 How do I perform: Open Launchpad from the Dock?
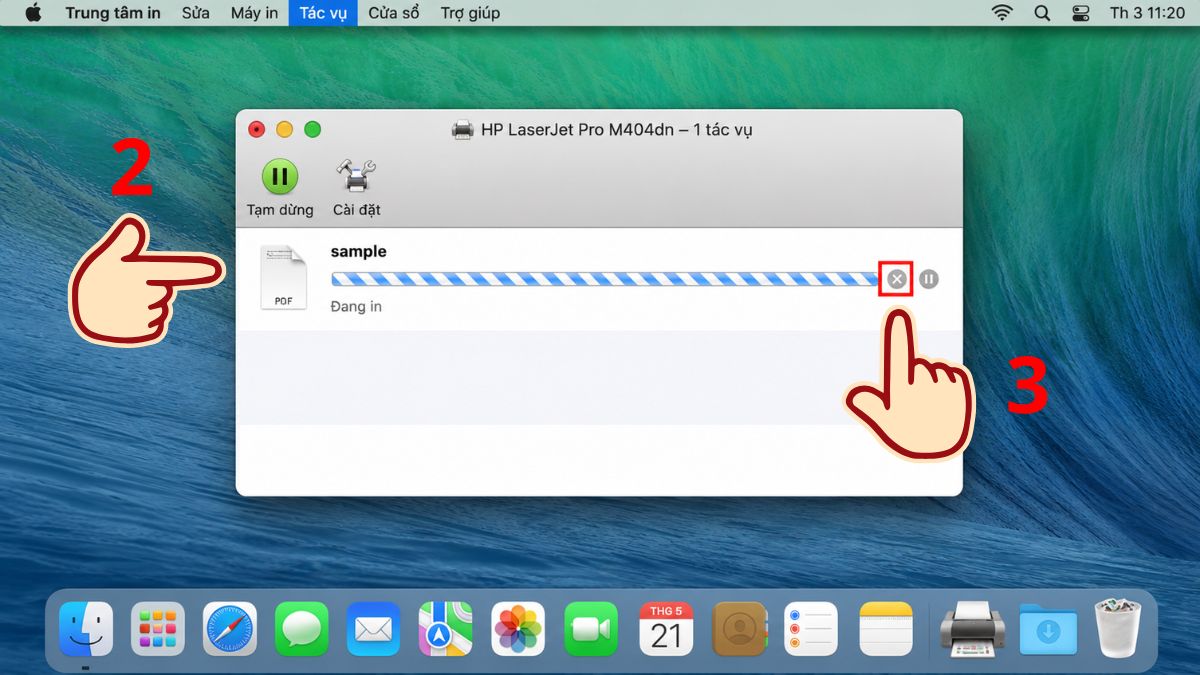pyautogui.click(x=158, y=629)
